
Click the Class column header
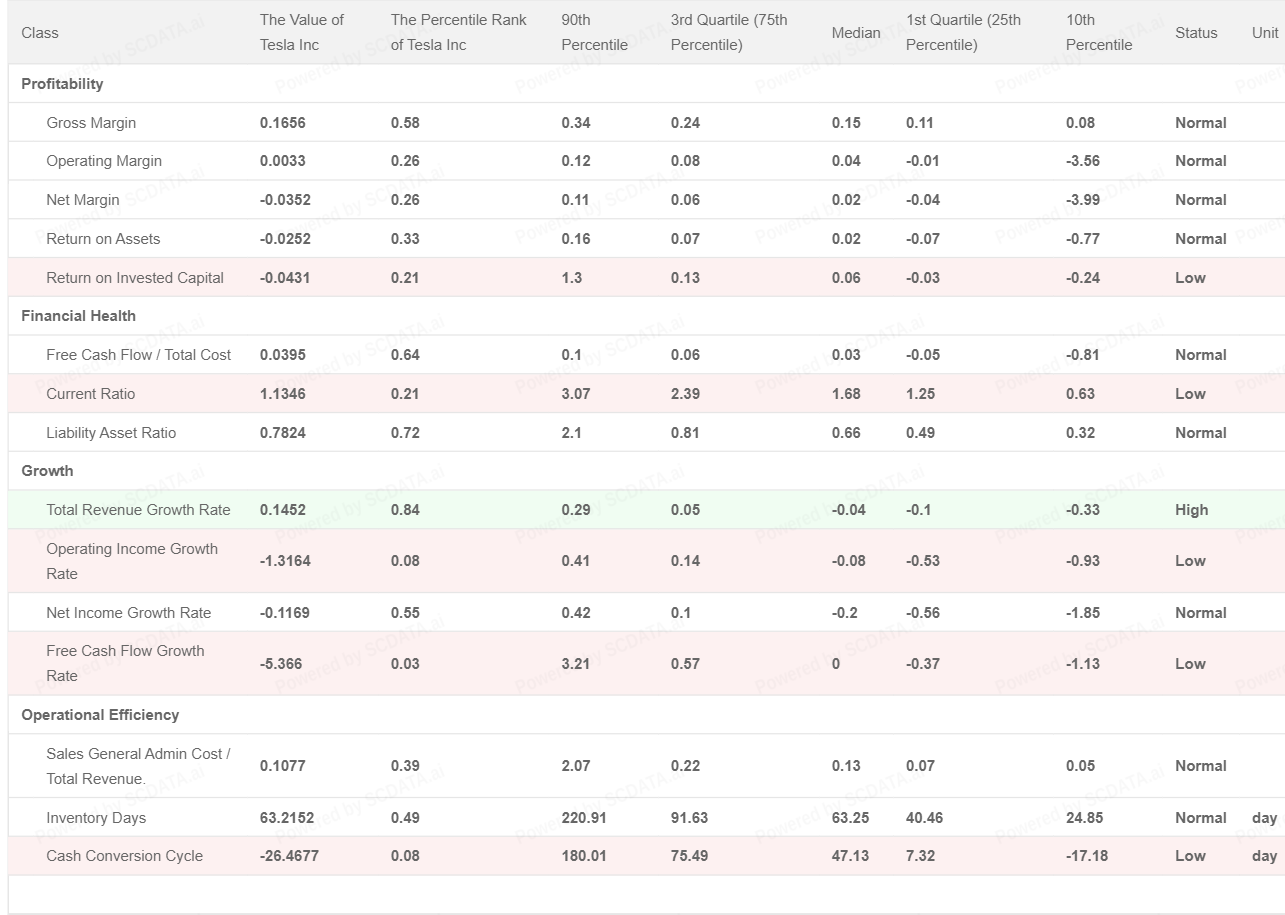[x=40, y=33]
